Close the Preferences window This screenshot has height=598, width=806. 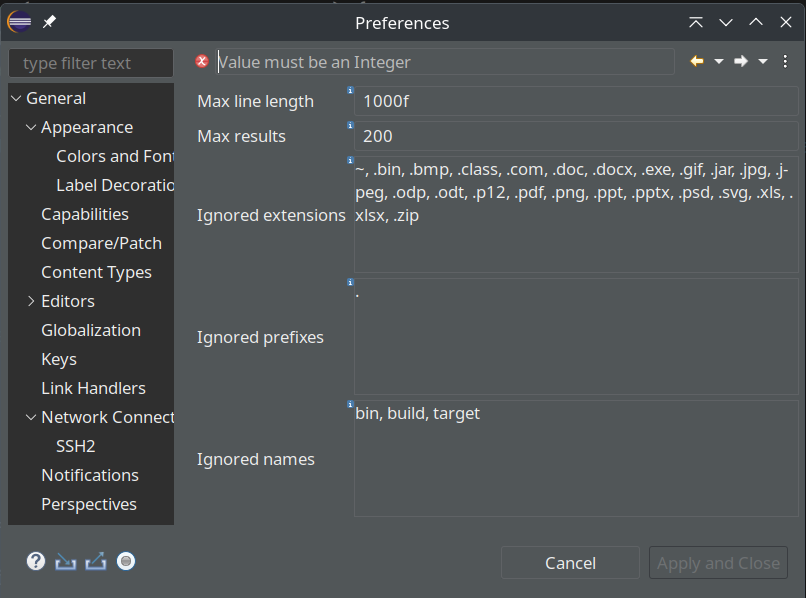click(785, 22)
